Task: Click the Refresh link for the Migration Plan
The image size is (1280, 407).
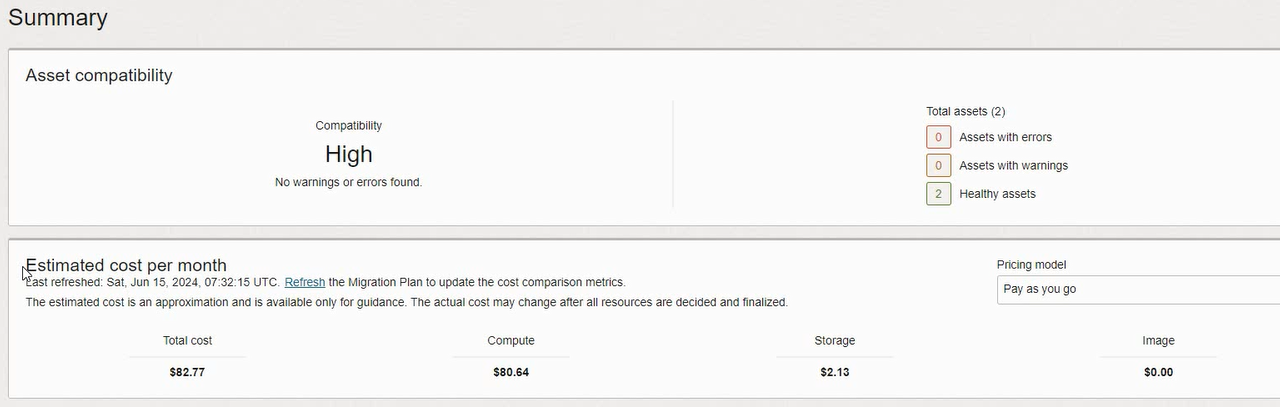Action: click(304, 282)
